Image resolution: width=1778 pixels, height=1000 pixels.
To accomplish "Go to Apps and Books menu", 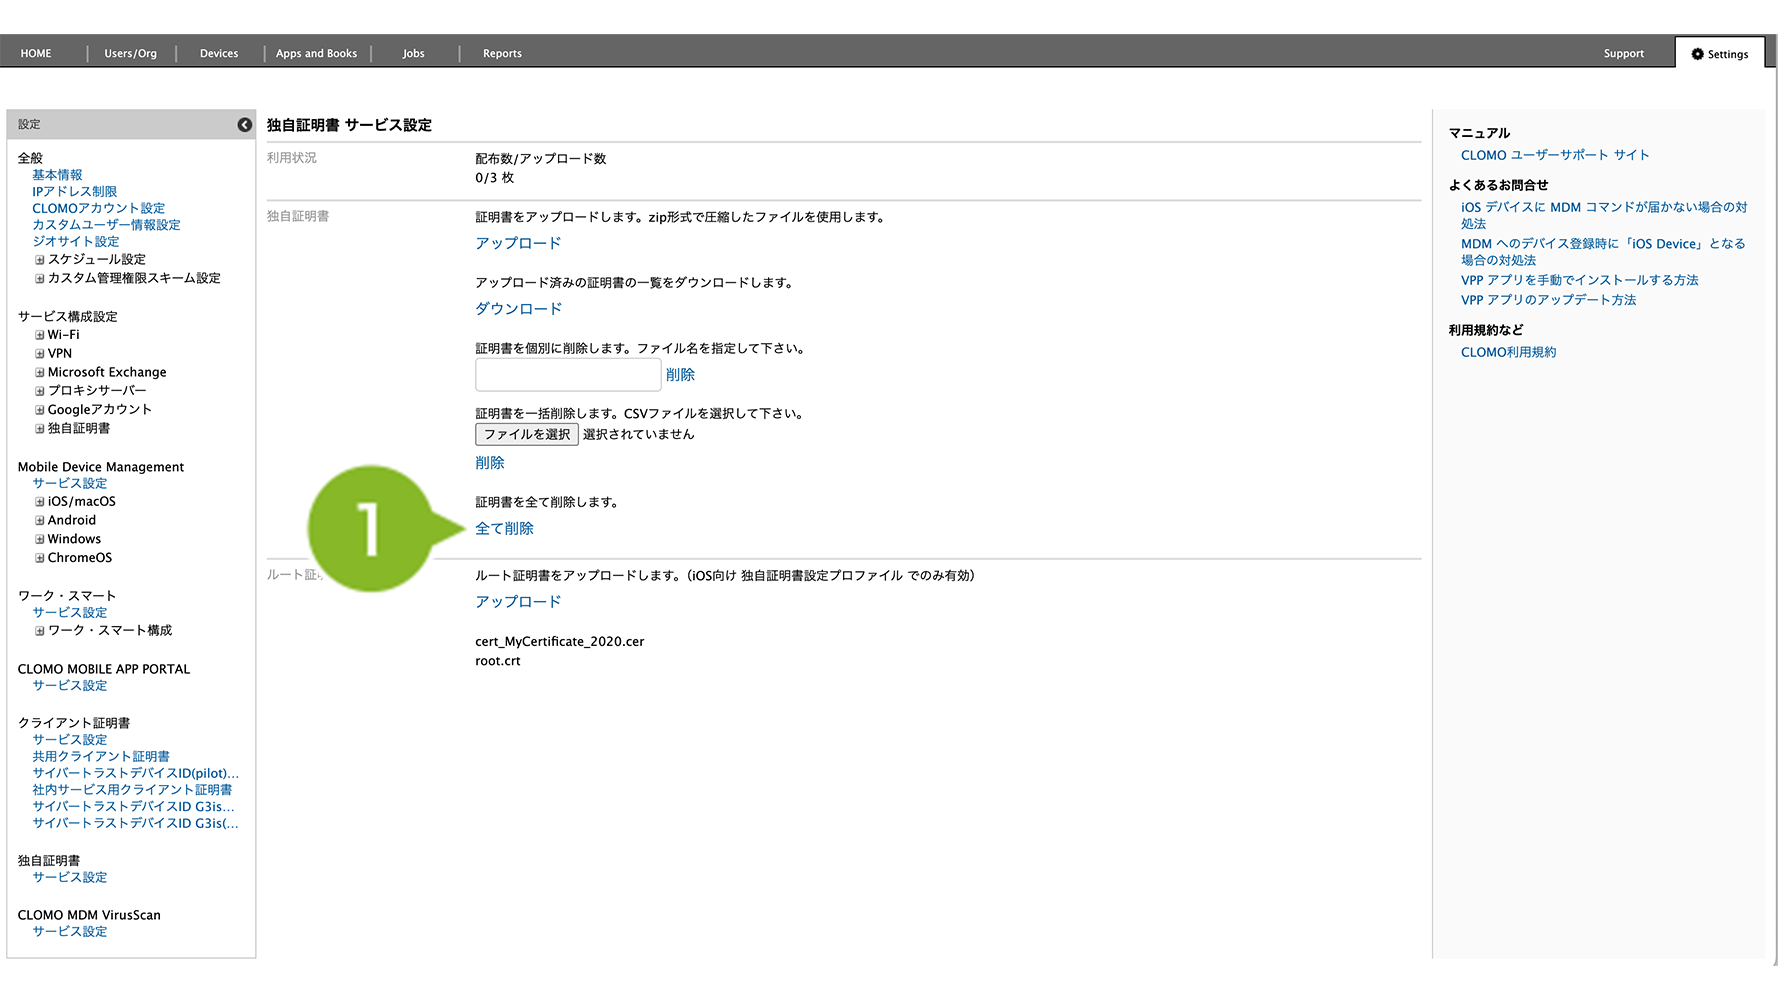I will pyautogui.click(x=316, y=54).
